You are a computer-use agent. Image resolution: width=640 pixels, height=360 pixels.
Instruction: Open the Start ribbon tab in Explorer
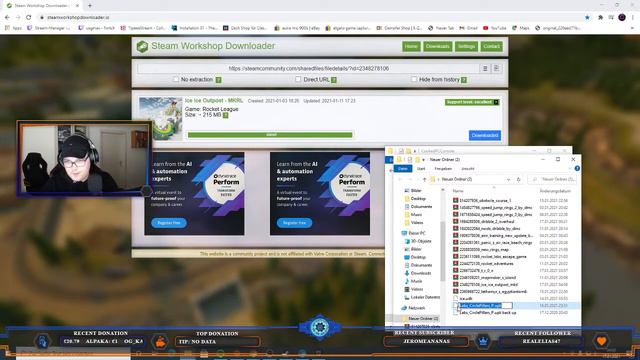421,168
